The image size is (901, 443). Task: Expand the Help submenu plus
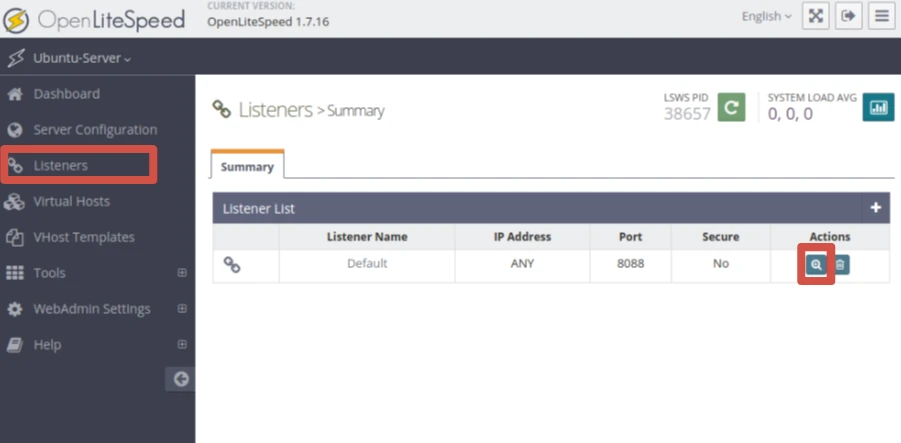[182, 344]
